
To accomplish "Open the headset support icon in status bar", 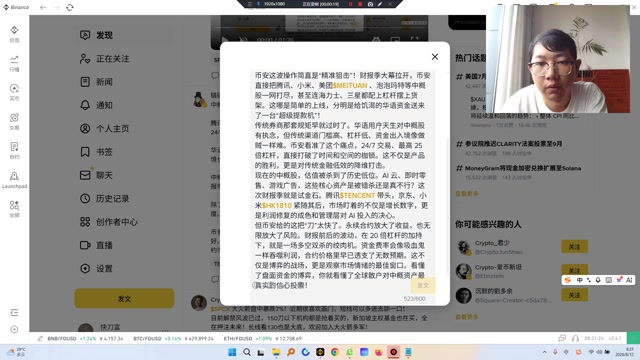I will pos(576,338).
